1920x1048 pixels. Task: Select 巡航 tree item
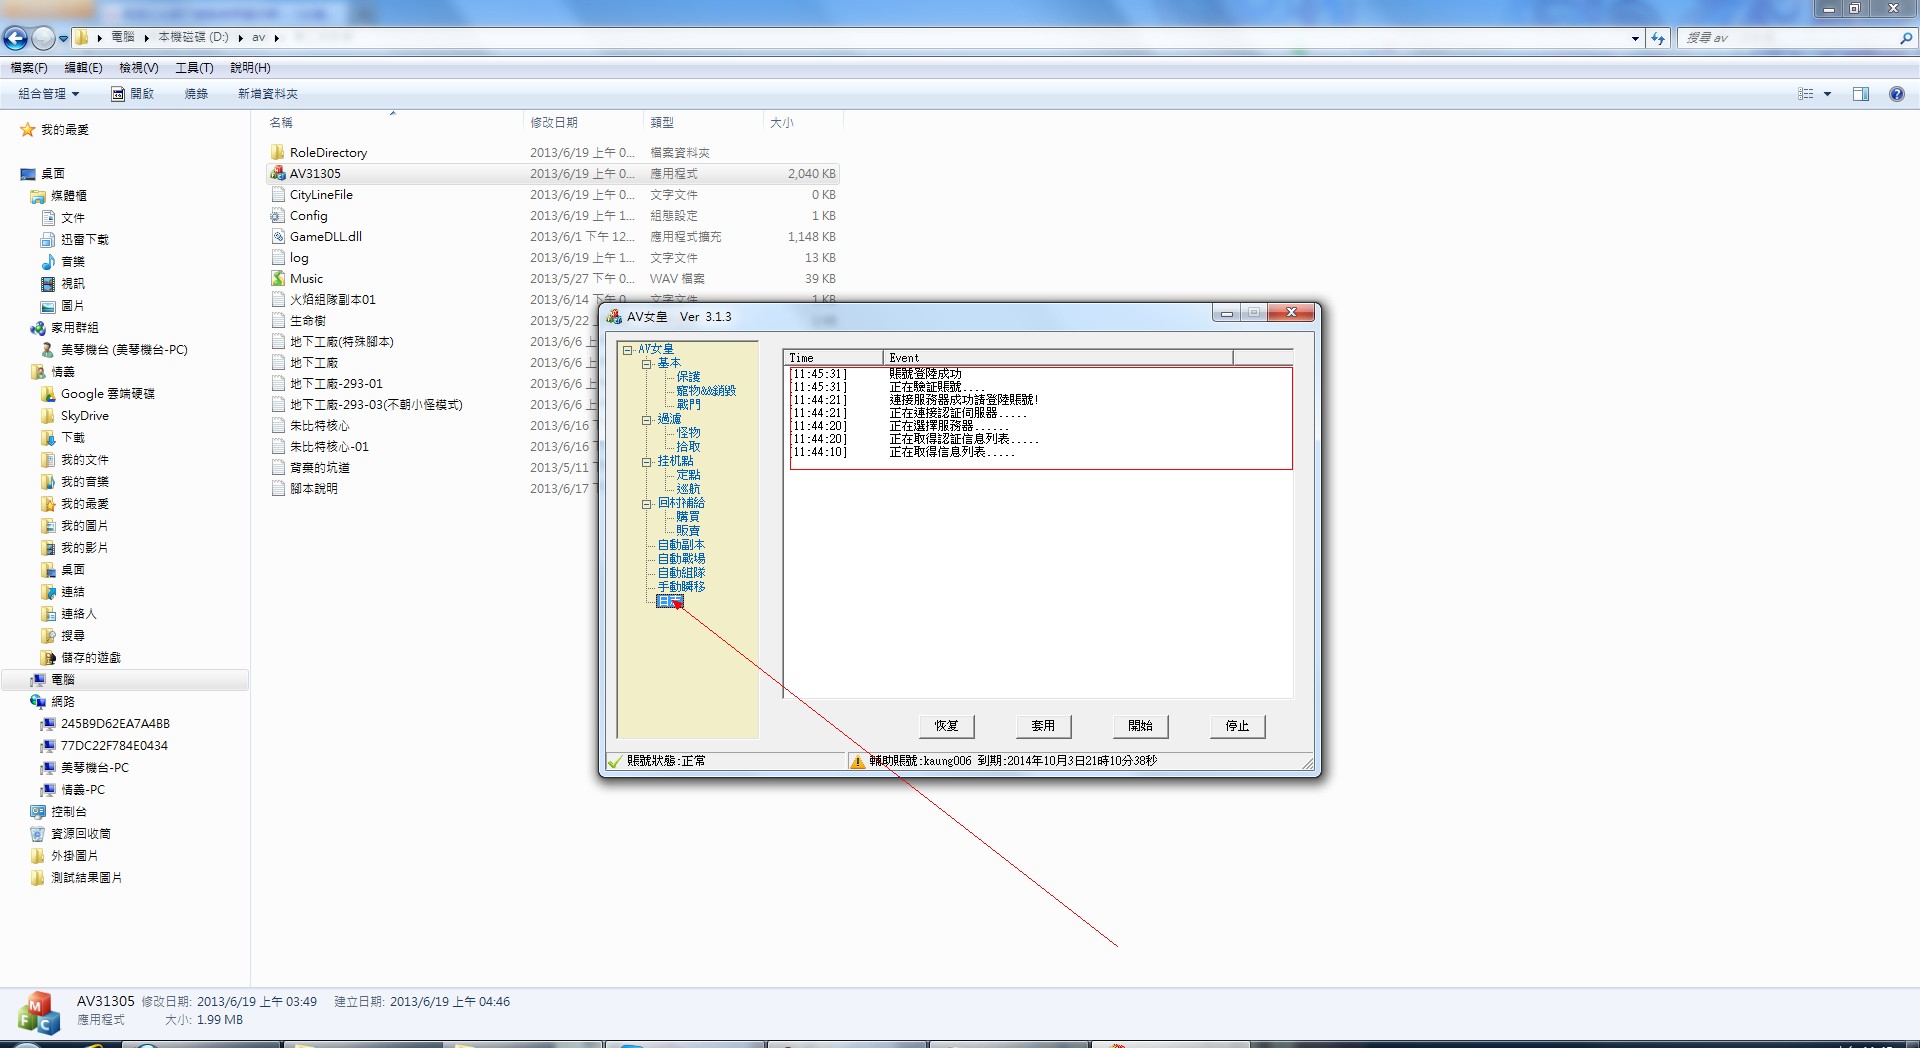click(688, 489)
